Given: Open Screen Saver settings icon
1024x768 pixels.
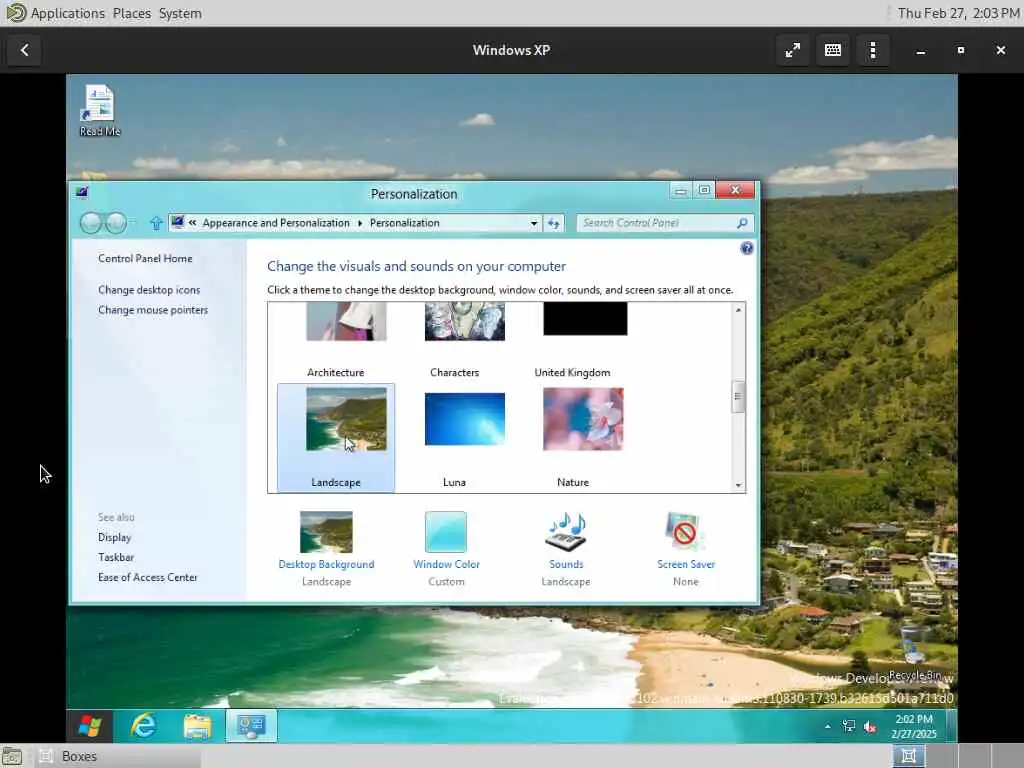Looking at the screenshot, I should click(685, 532).
